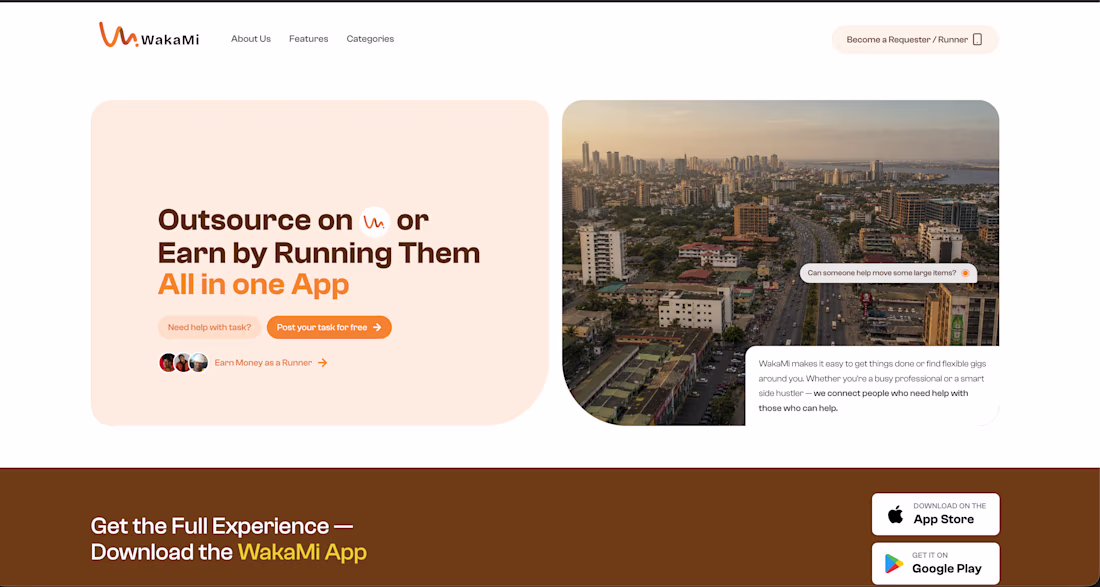Image resolution: width=1100 pixels, height=587 pixels.
Task: Click the Need help with task? pill
Action: point(210,328)
